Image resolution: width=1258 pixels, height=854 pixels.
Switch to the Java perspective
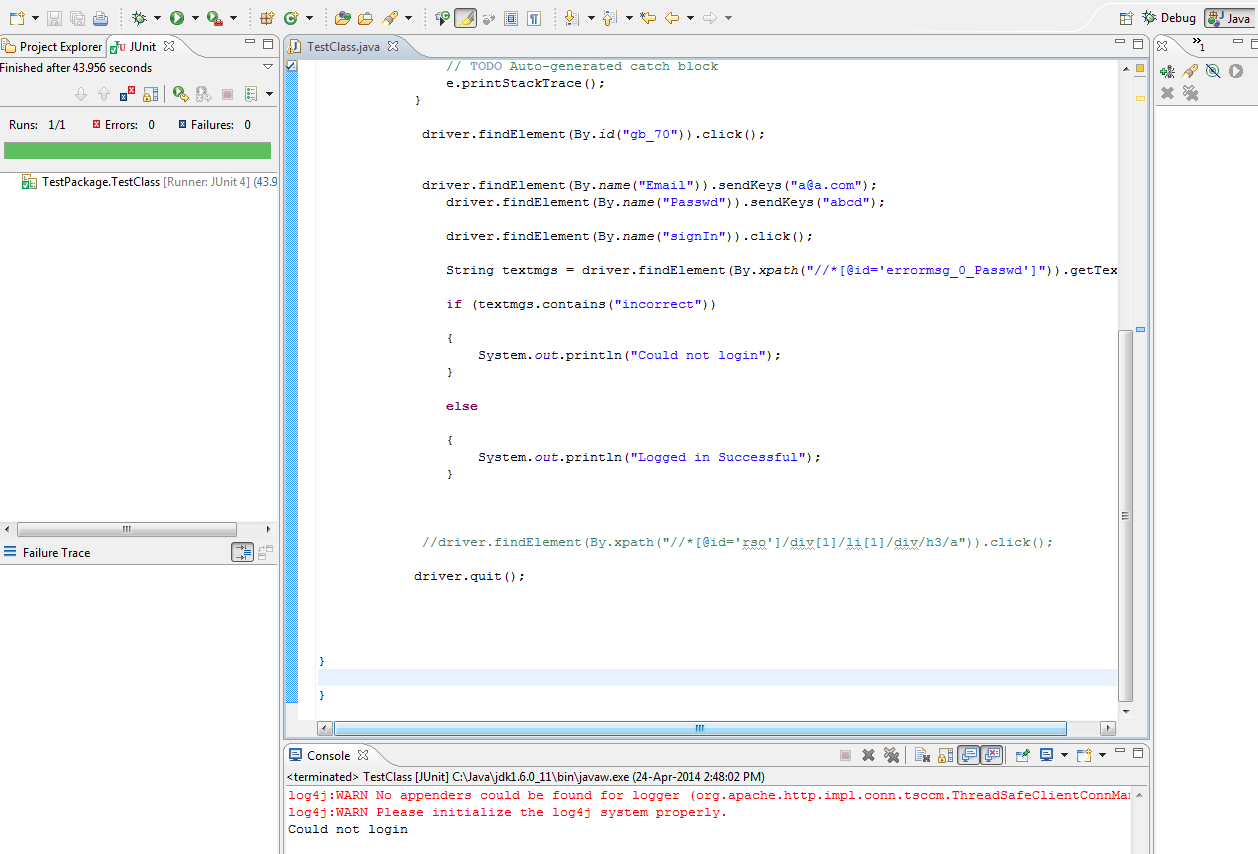point(1229,18)
